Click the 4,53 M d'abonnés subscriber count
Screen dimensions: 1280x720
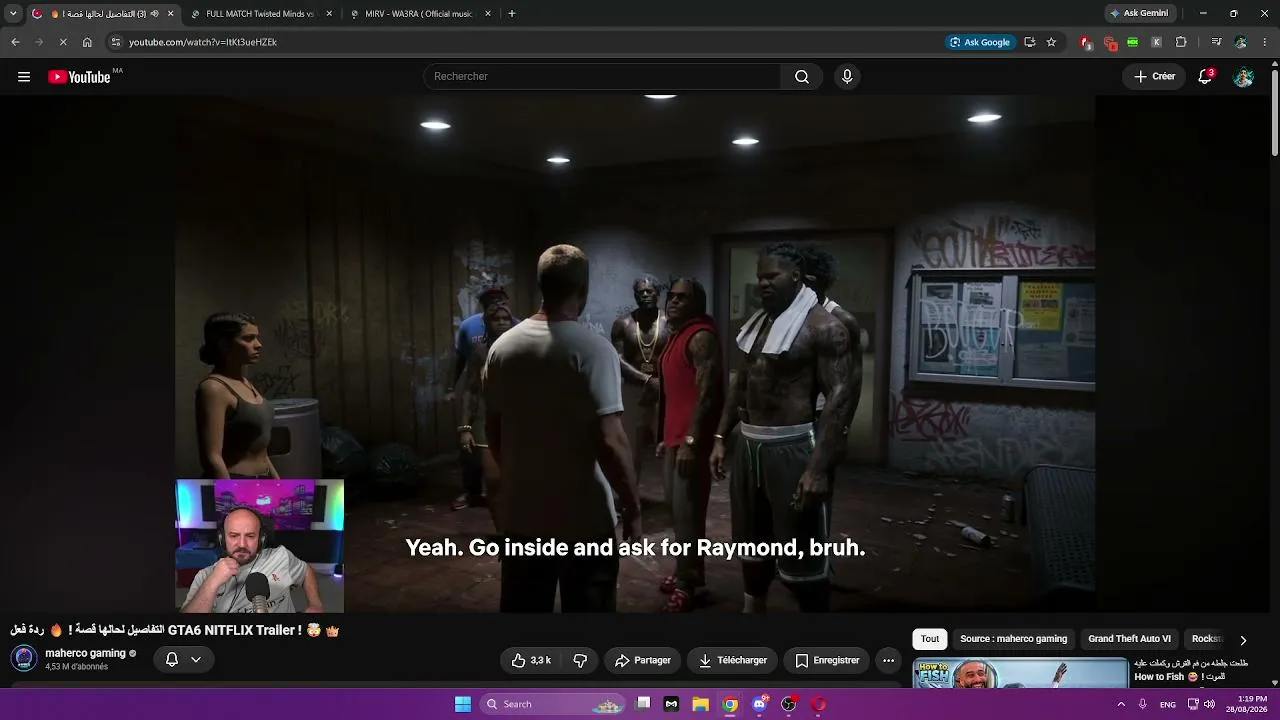coord(76,667)
